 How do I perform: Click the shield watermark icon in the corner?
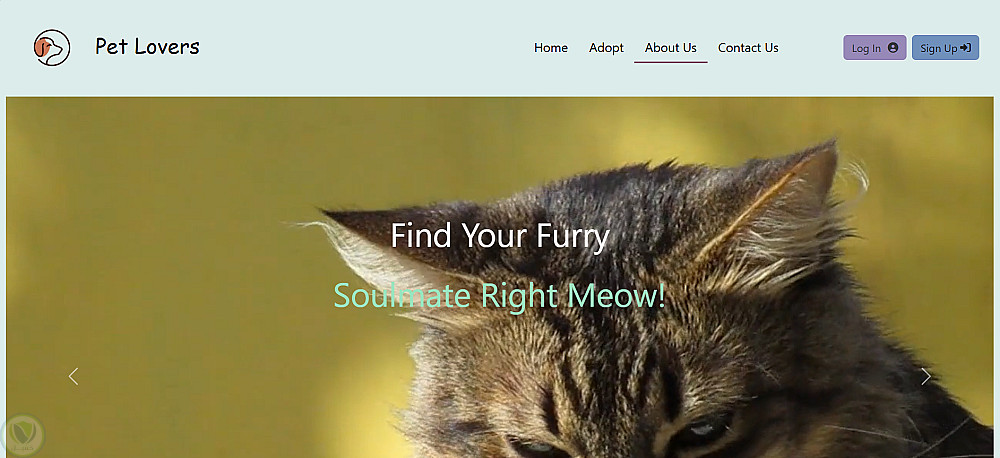(23, 436)
